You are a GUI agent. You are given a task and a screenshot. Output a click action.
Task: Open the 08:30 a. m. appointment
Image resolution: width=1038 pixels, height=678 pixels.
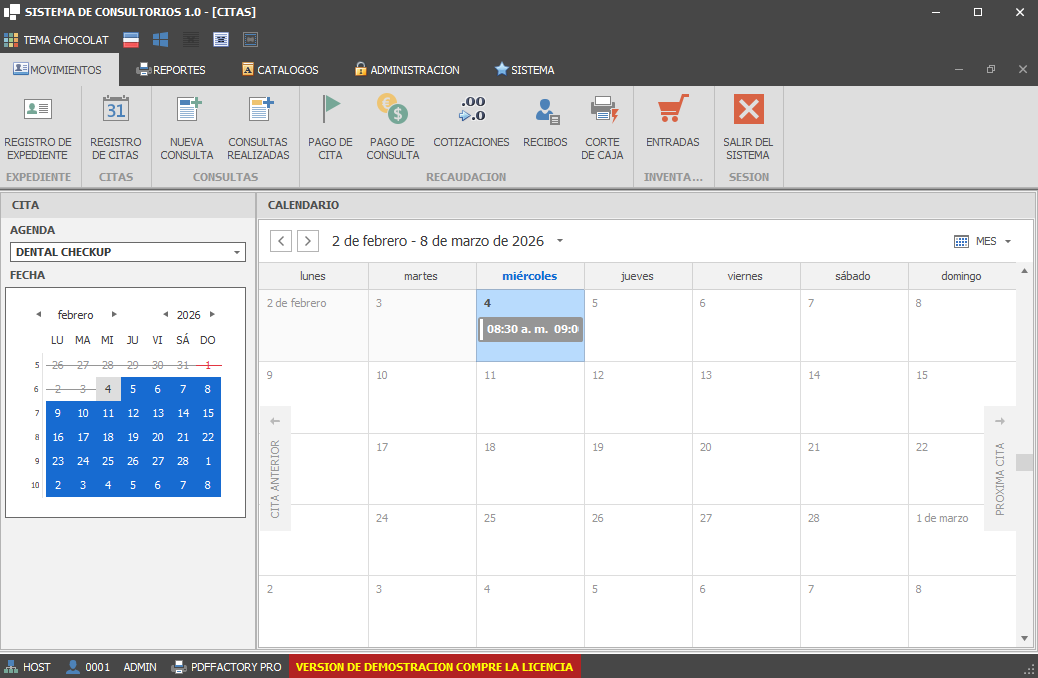click(531, 330)
